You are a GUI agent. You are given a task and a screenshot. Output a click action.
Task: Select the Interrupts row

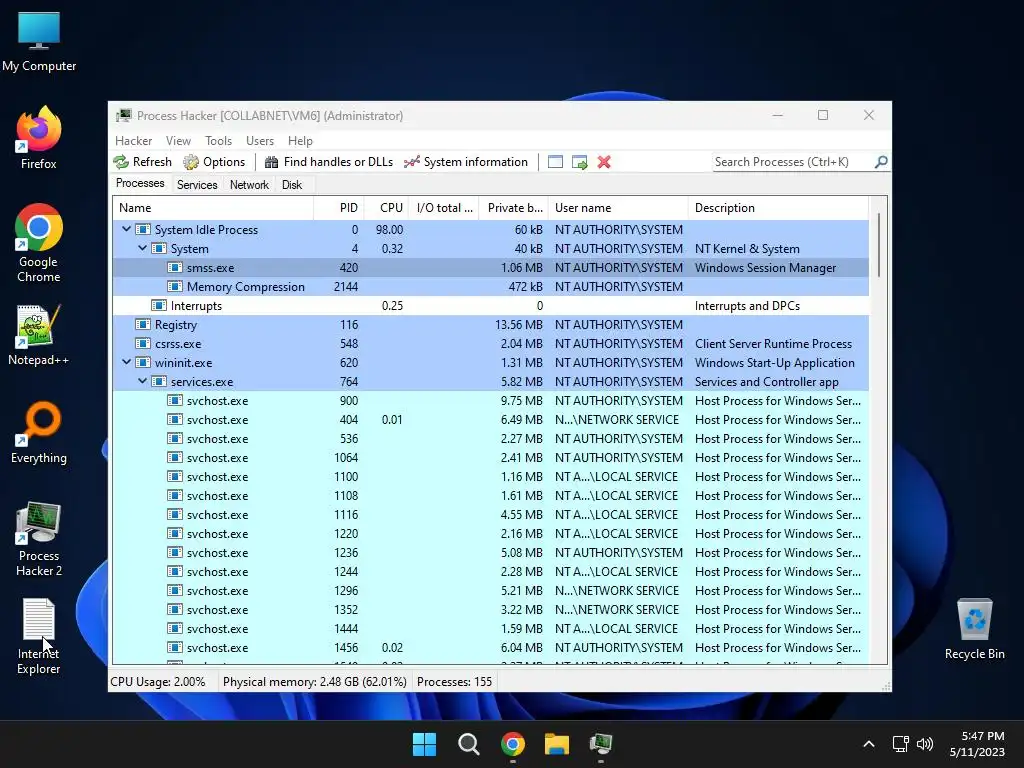click(x=490, y=306)
